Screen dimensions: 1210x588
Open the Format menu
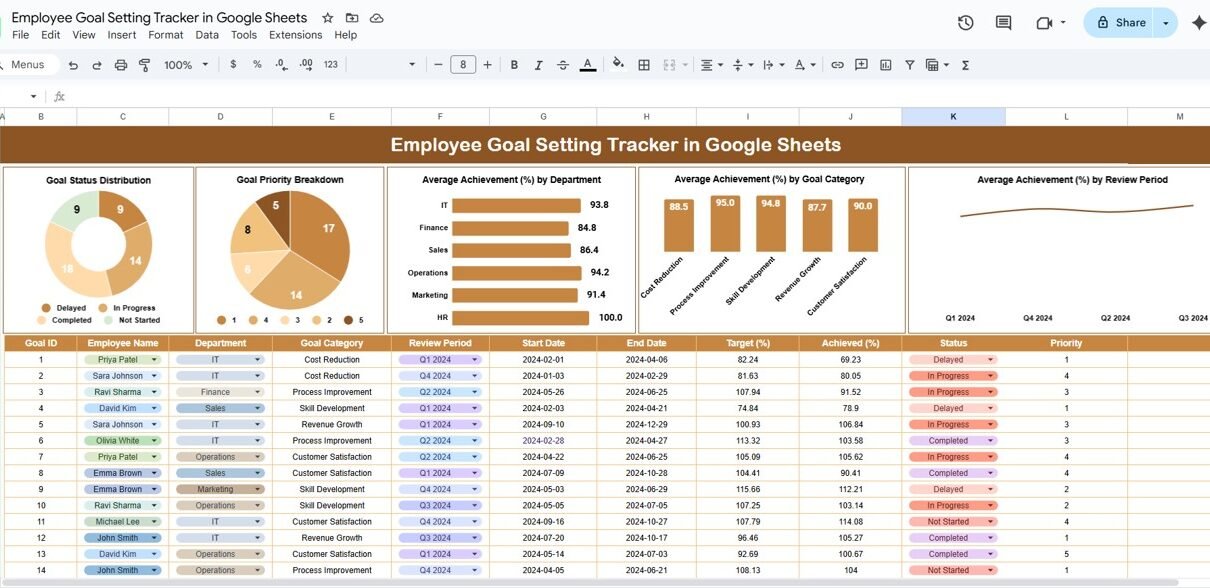pos(165,35)
